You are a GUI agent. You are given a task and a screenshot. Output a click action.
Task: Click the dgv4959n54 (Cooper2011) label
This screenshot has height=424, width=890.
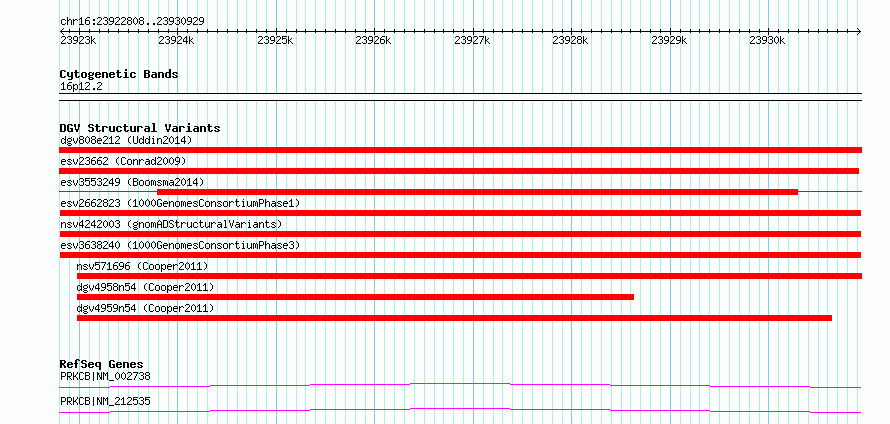point(145,308)
